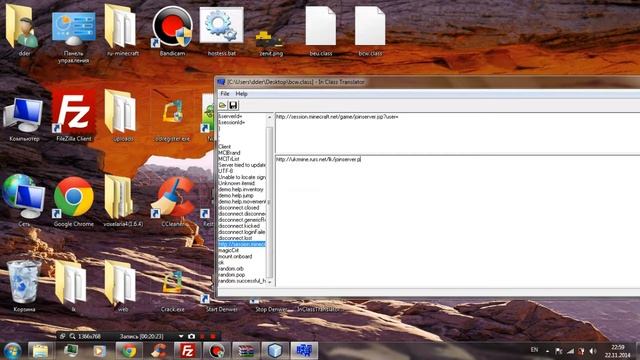Select the Google Chrome desktop shortcut
The image size is (640, 360).
[73, 202]
